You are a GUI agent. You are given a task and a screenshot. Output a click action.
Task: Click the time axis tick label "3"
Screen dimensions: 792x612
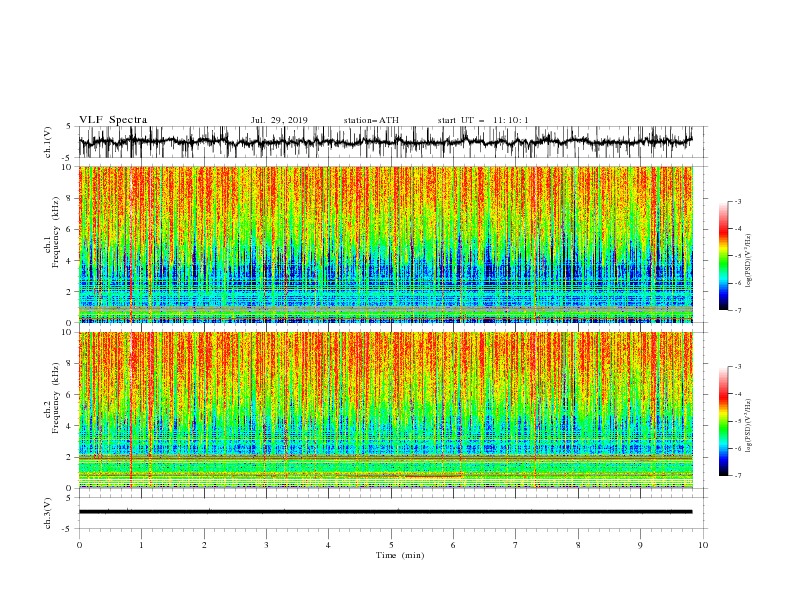coord(266,545)
